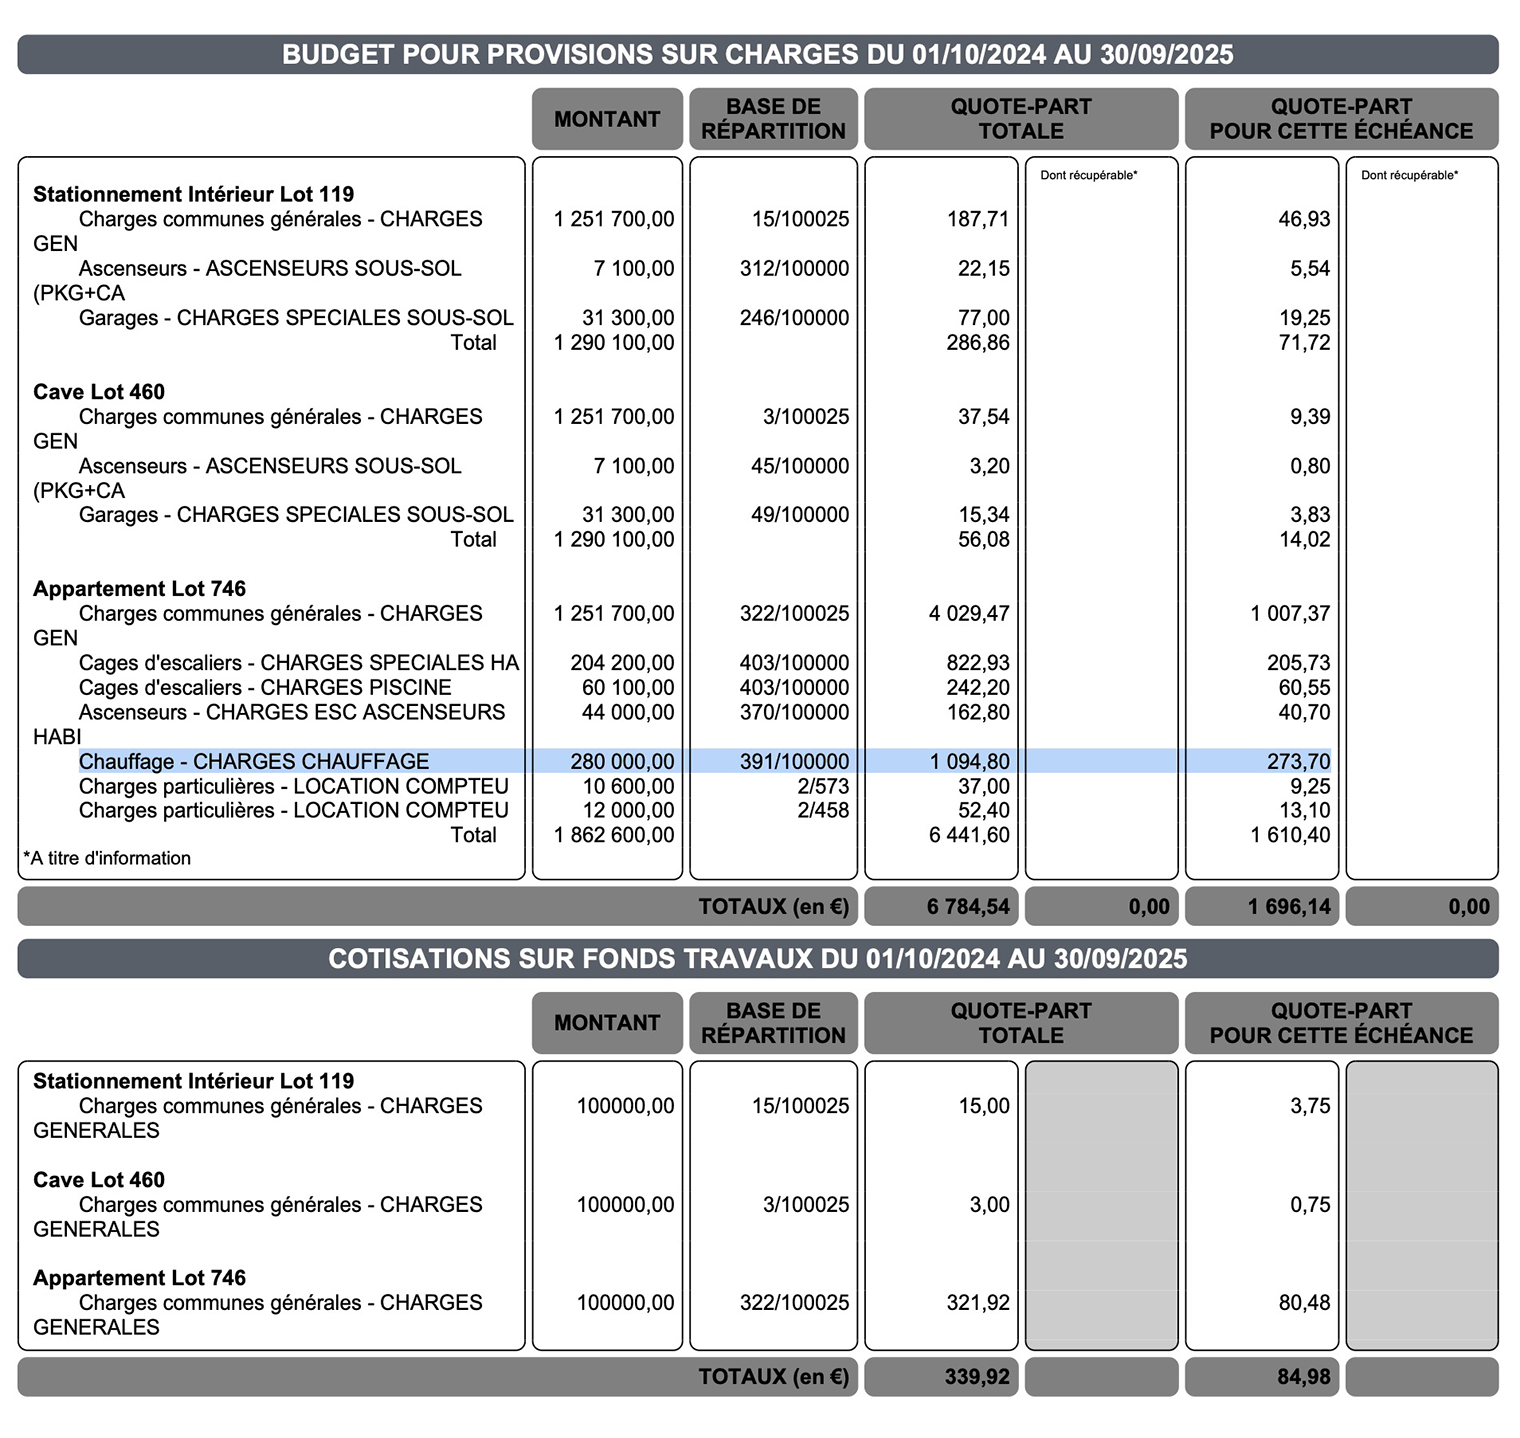This screenshot has height=1438, width=1520.
Task: Select the first MONTANT column header
Action: coord(607,119)
